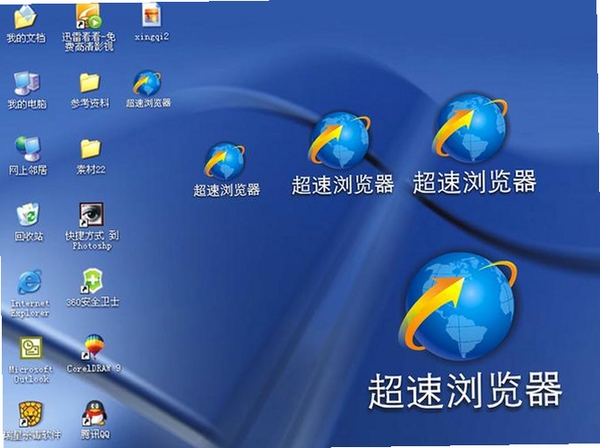
Task: Launch 迅雷看看-免费高清影视 shortcut
Action: click(89, 16)
